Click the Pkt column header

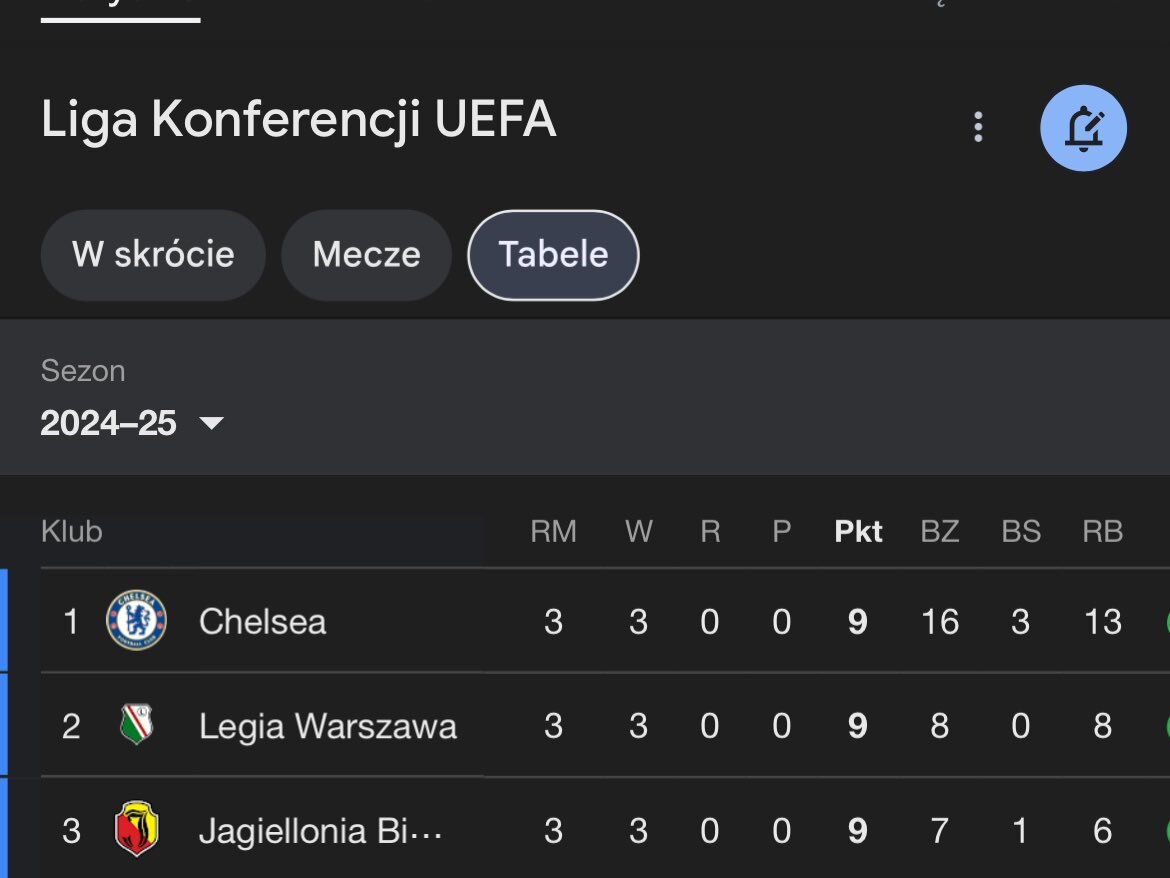pyautogui.click(x=858, y=531)
